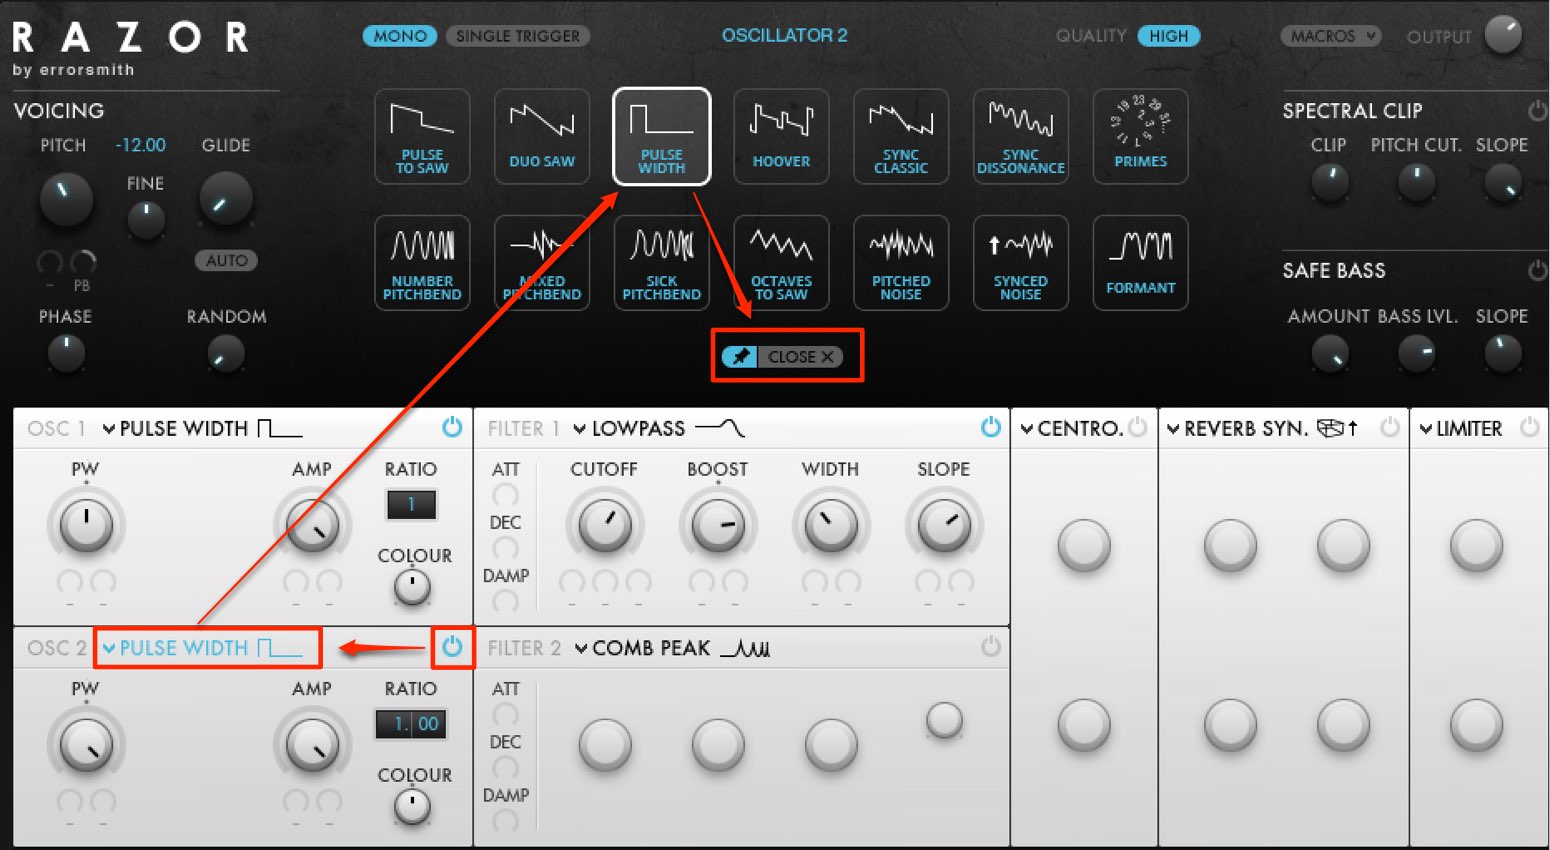Click the Spectral Clip knob
The image size is (1550, 850).
tap(1330, 182)
